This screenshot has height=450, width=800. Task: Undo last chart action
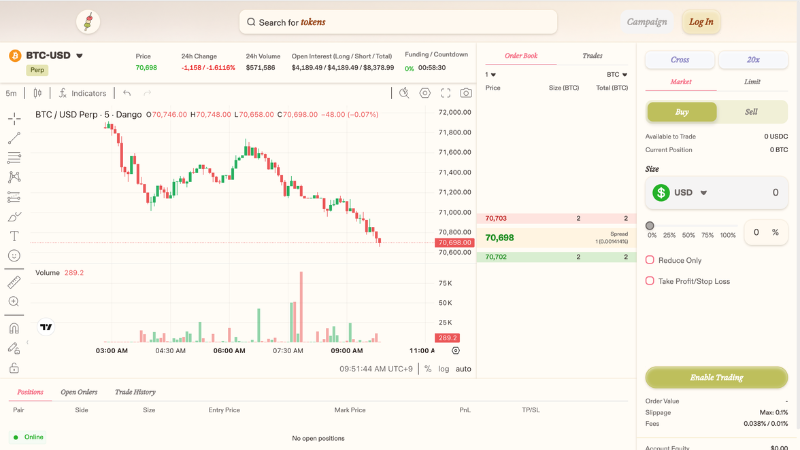point(127,93)
